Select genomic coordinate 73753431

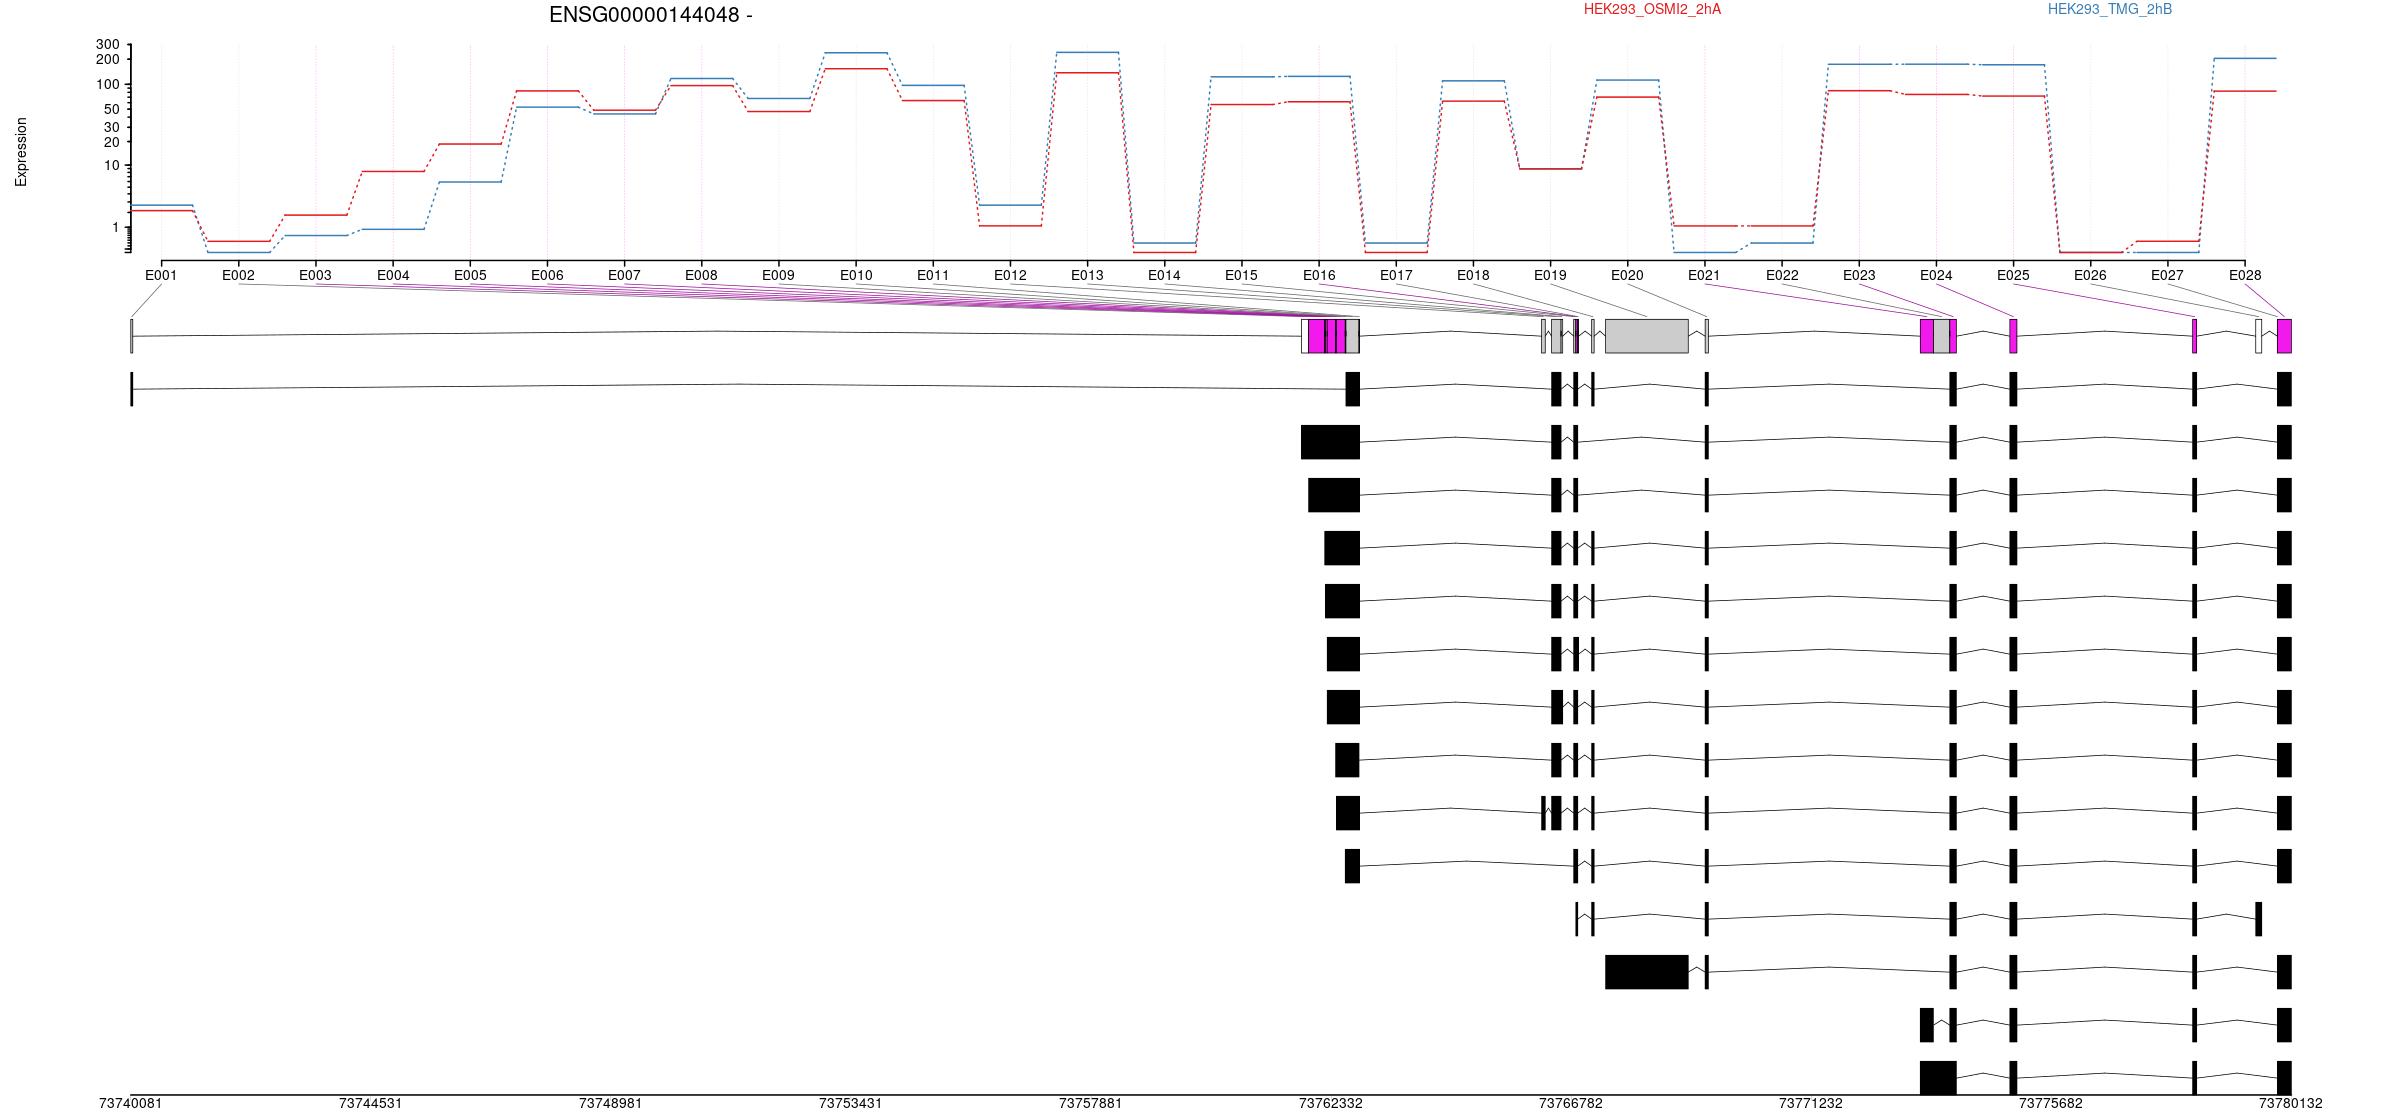[850, 1104]
